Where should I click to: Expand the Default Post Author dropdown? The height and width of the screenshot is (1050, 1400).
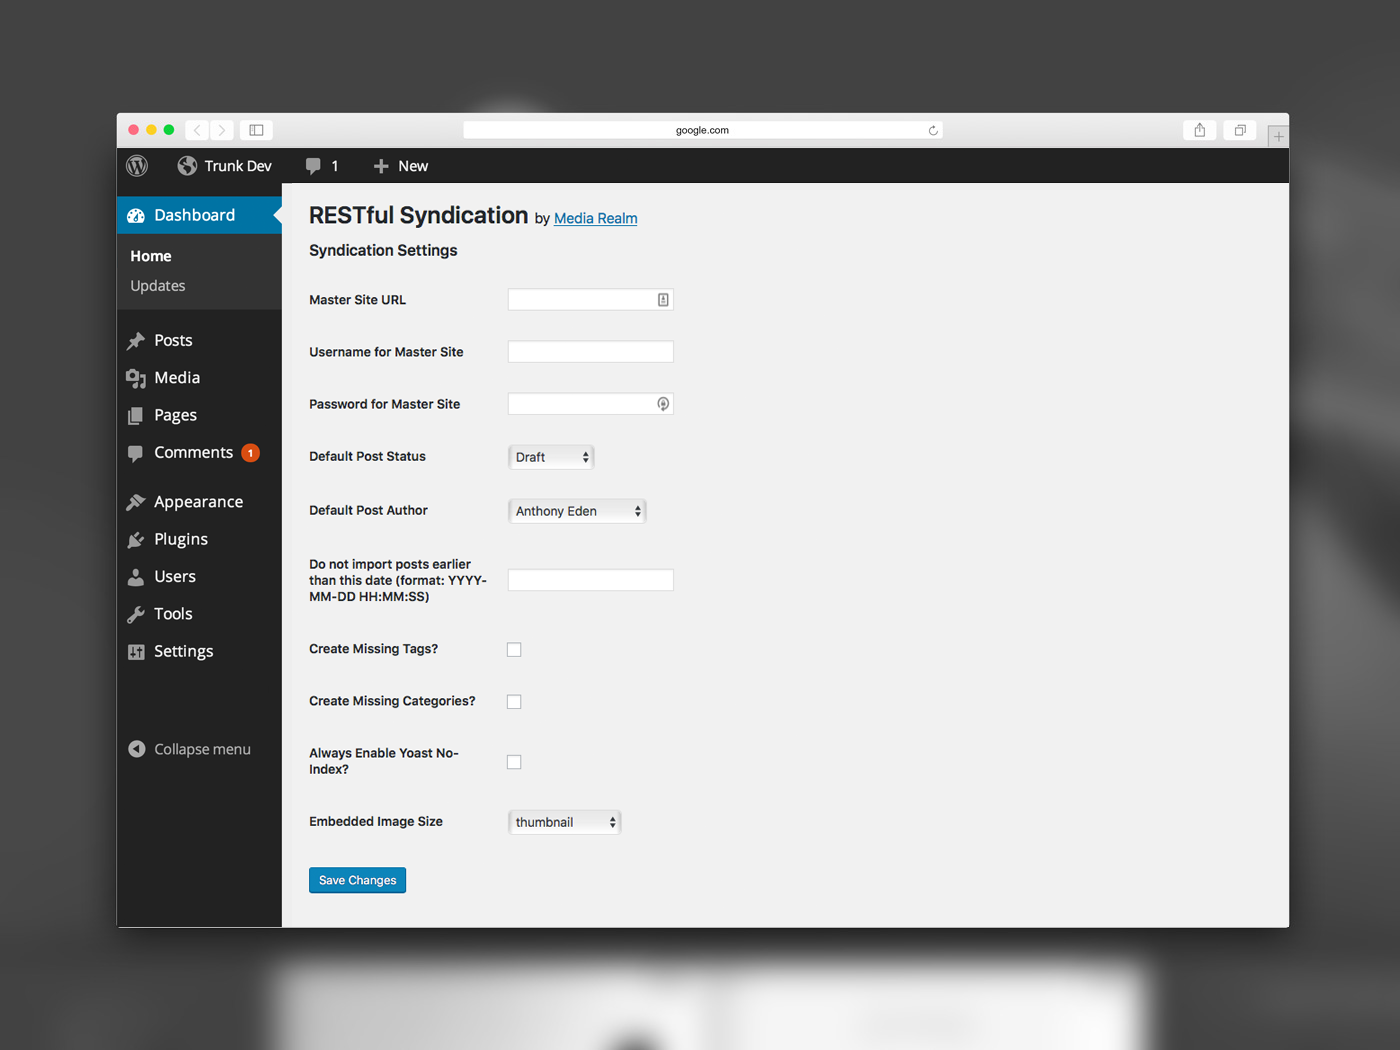[577, 511]
